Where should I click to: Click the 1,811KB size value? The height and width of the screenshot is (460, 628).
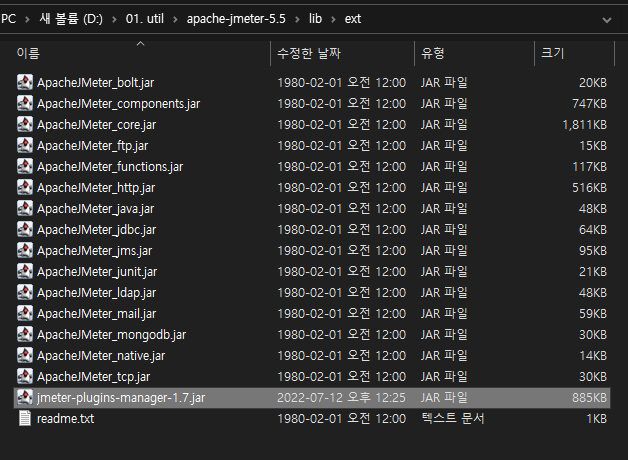pyautogui.click(x=585, y=125)
